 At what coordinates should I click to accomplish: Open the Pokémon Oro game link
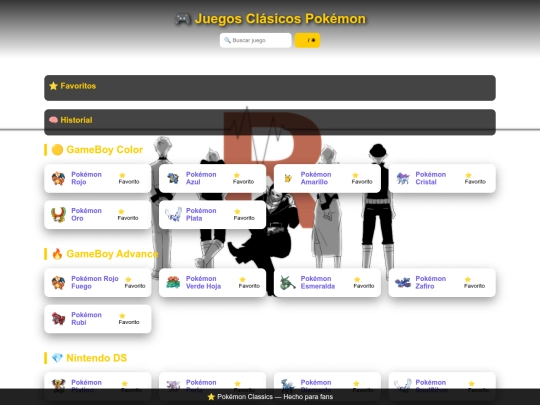pos(86,215)
